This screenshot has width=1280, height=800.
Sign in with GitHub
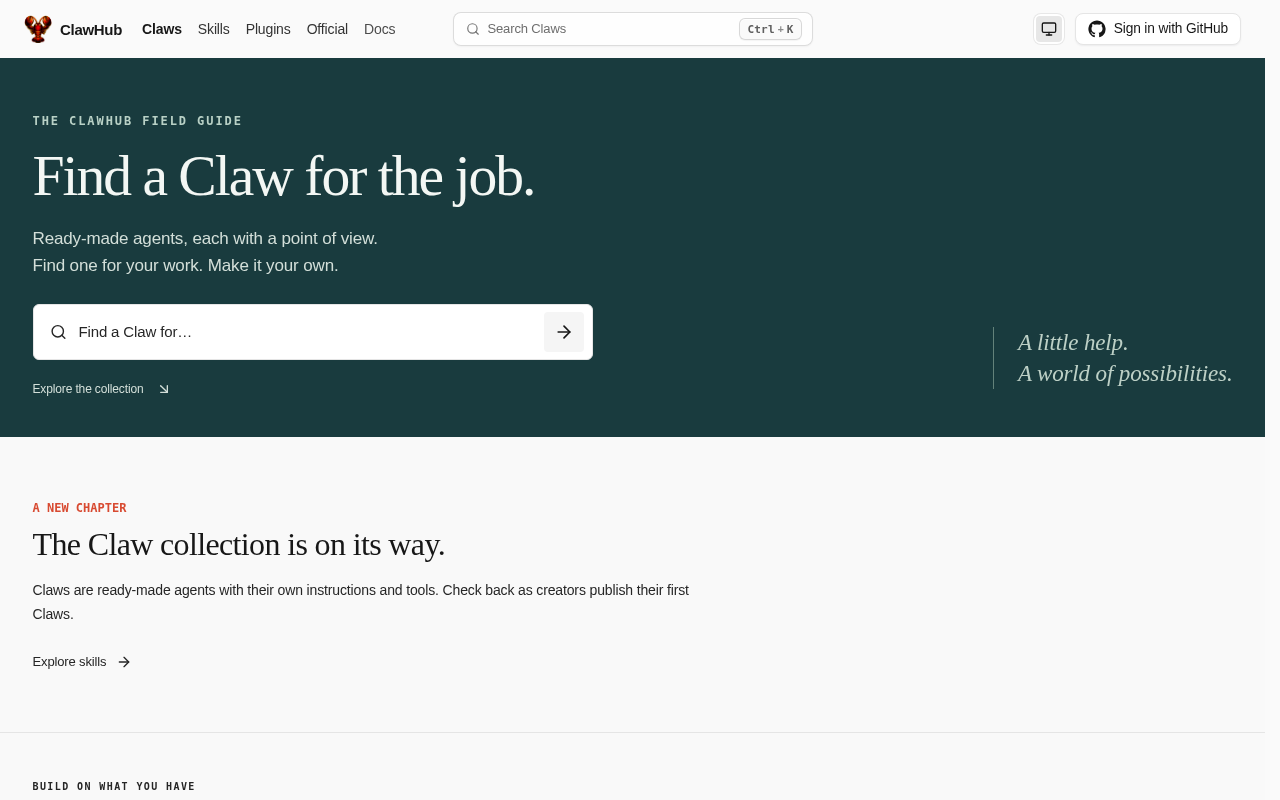click(1158, 29)
